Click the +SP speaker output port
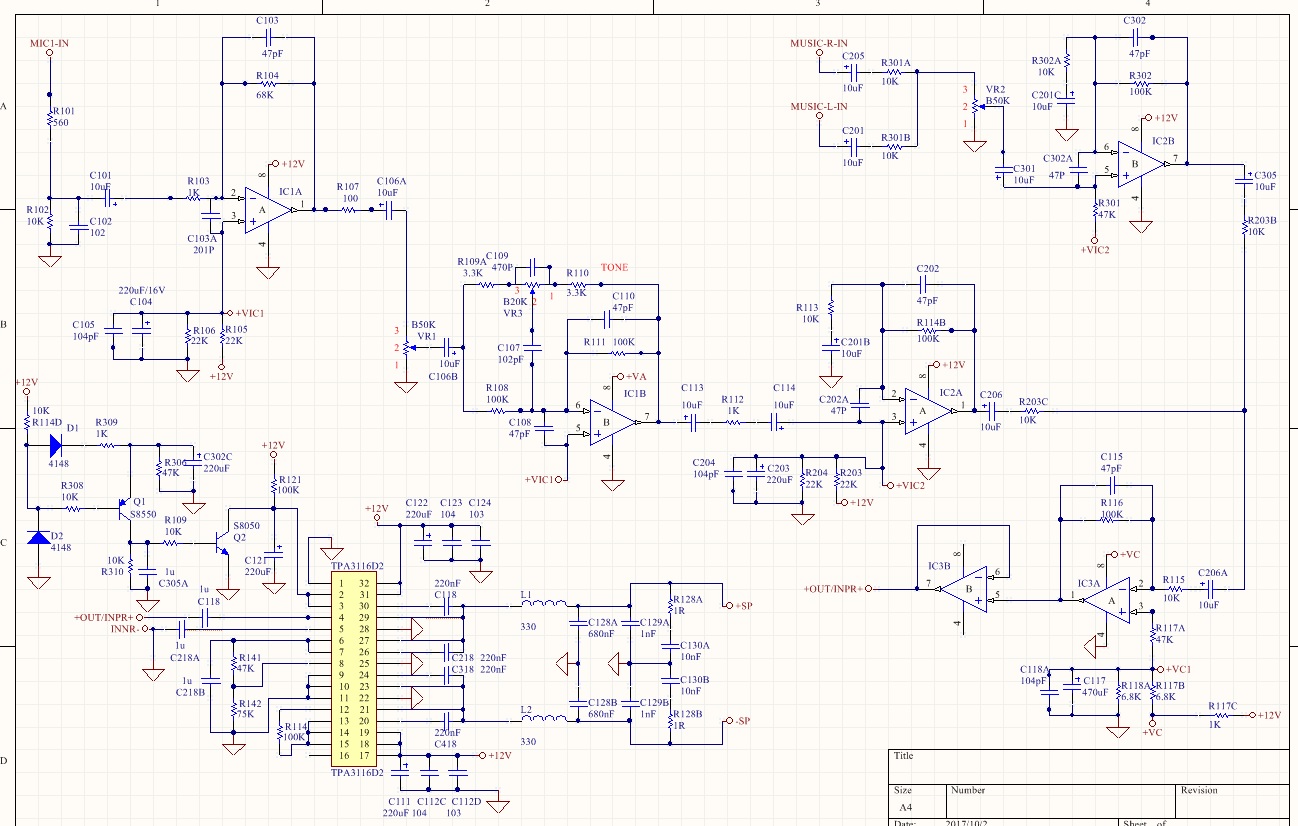1298x826 pixels. tap(737, 605)
